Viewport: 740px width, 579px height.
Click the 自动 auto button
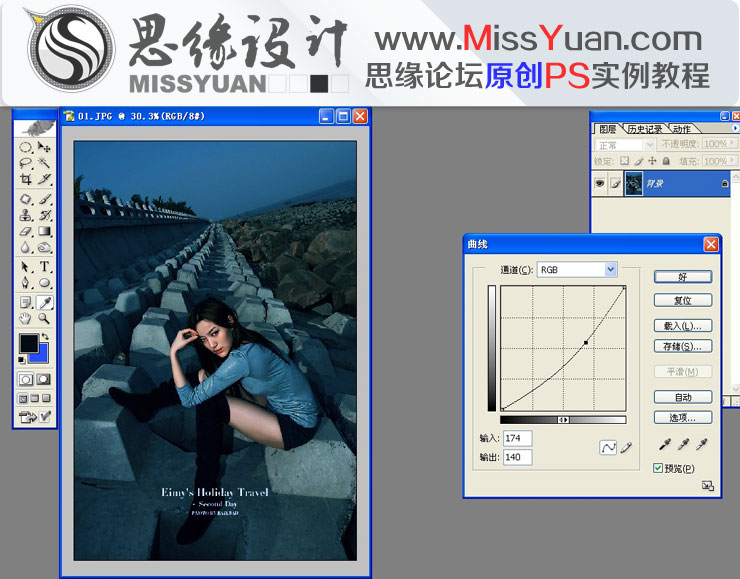tap(682, 397)
